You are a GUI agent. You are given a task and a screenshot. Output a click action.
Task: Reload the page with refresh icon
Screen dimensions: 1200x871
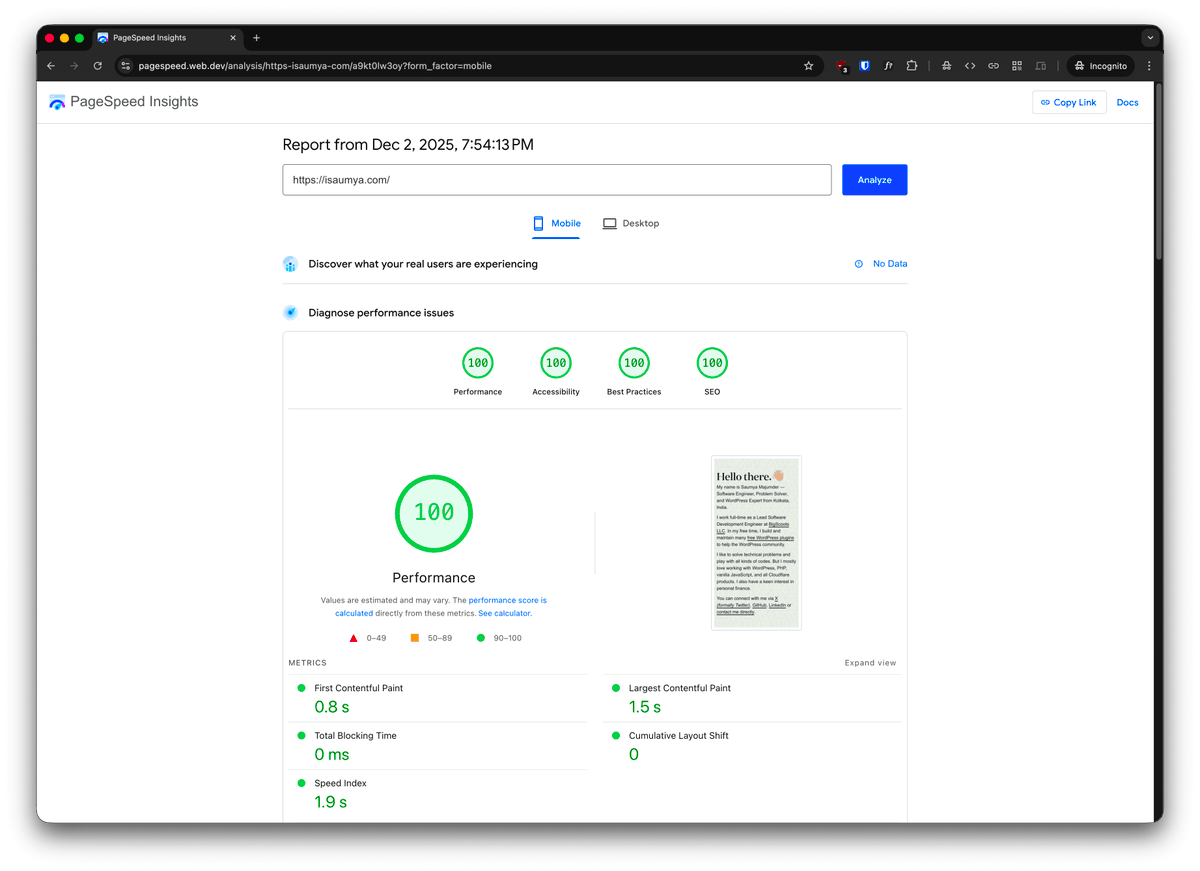pos(97,66)
